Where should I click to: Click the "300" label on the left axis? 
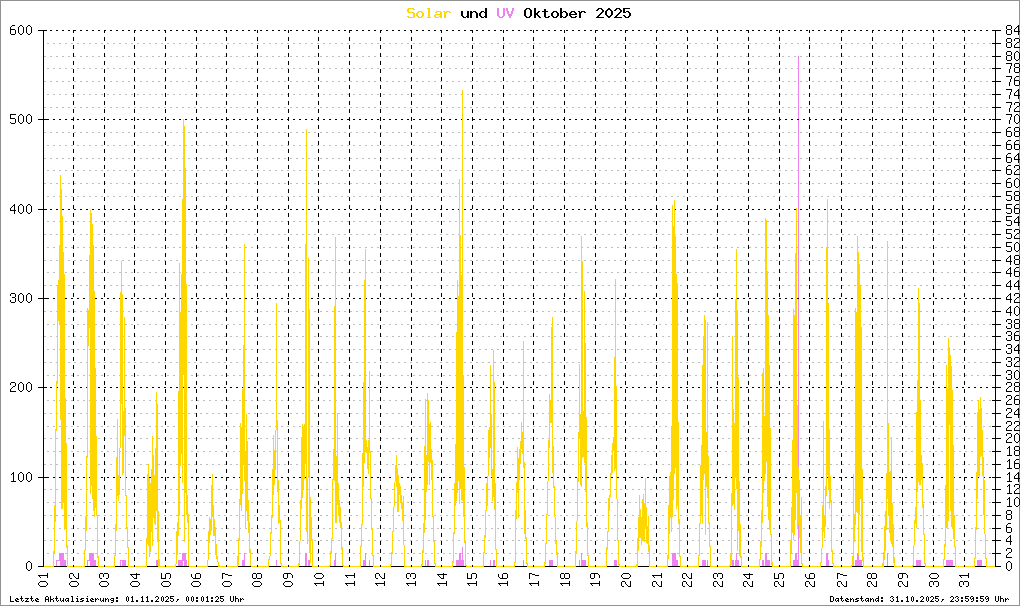coord(22,298)
